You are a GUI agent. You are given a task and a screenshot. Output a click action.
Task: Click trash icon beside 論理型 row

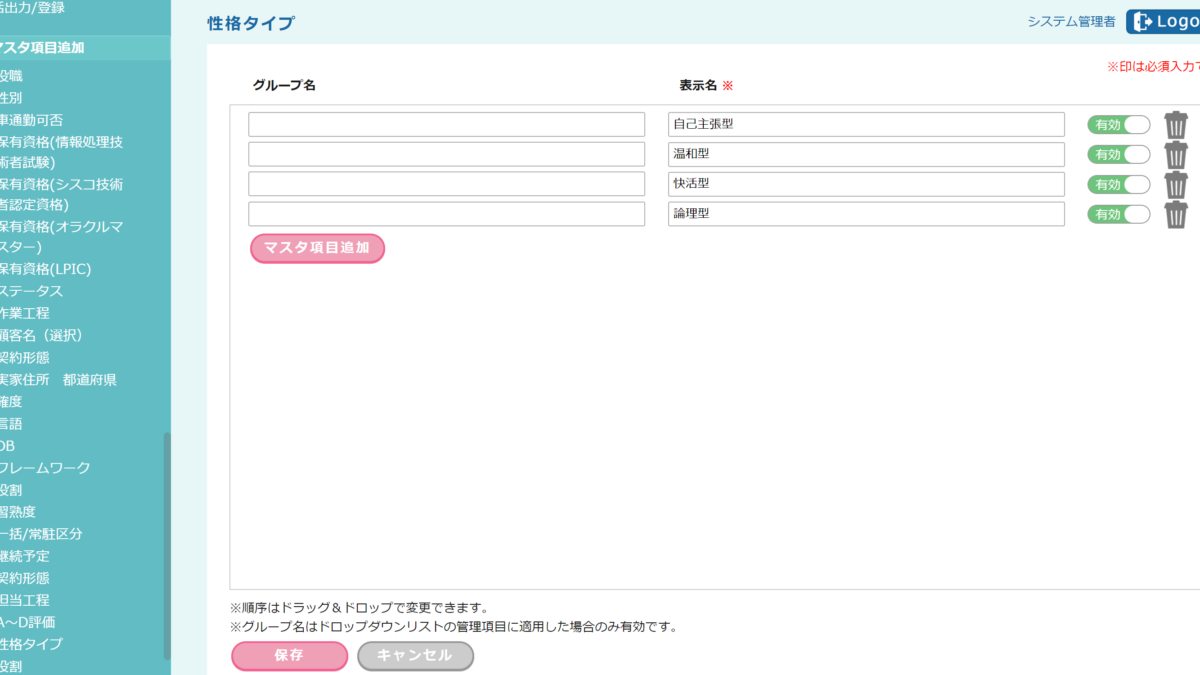[1176, 214]
